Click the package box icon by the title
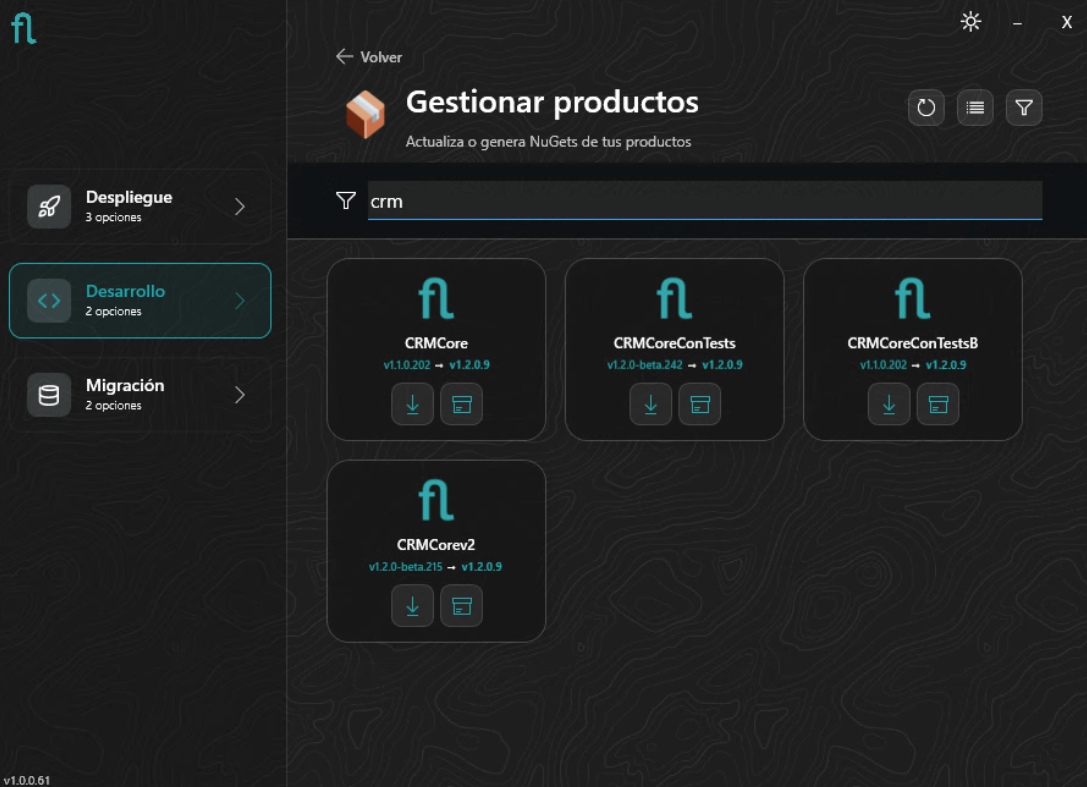 (x=365, y=114)
